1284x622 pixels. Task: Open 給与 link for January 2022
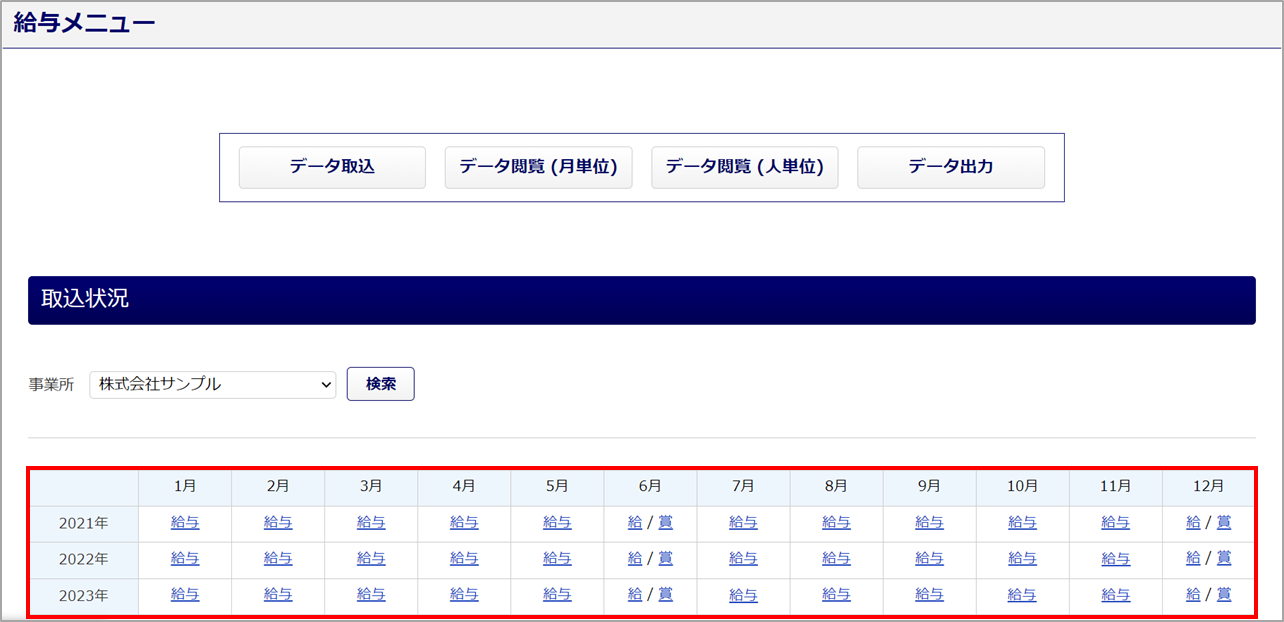pyautogui.click(x=185, y=558)
